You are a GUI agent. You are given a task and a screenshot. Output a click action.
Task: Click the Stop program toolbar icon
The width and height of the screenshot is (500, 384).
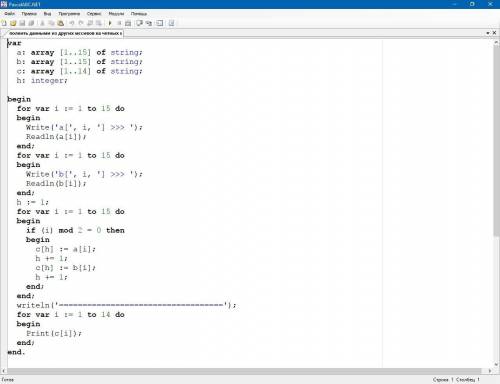tap(119, 23)
